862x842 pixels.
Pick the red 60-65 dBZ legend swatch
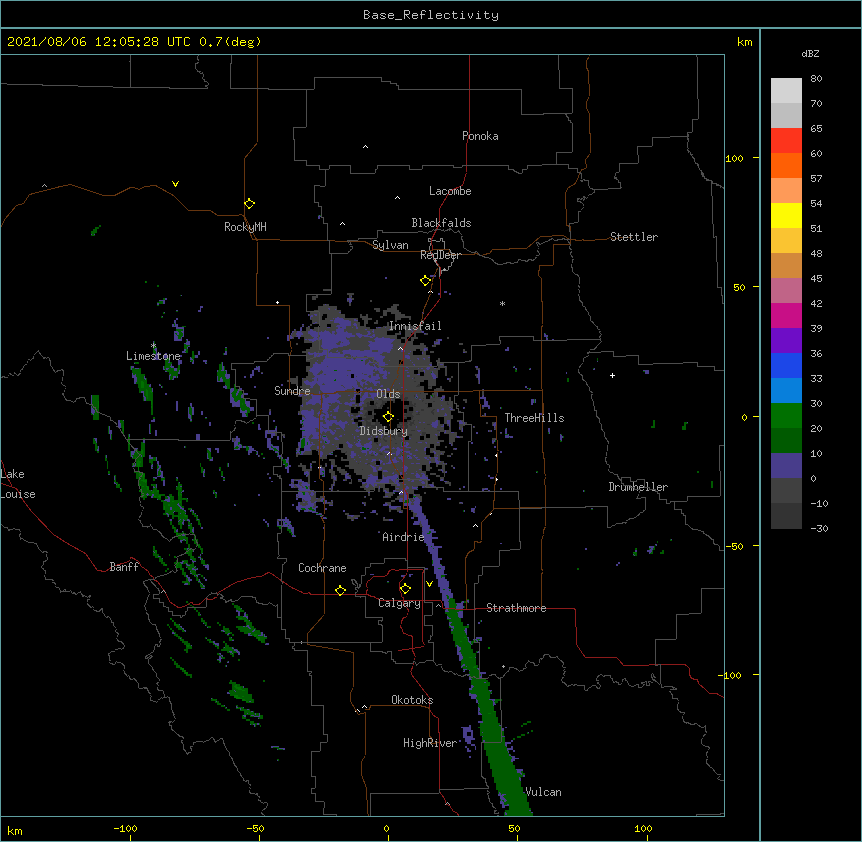[x=786, y=141]
